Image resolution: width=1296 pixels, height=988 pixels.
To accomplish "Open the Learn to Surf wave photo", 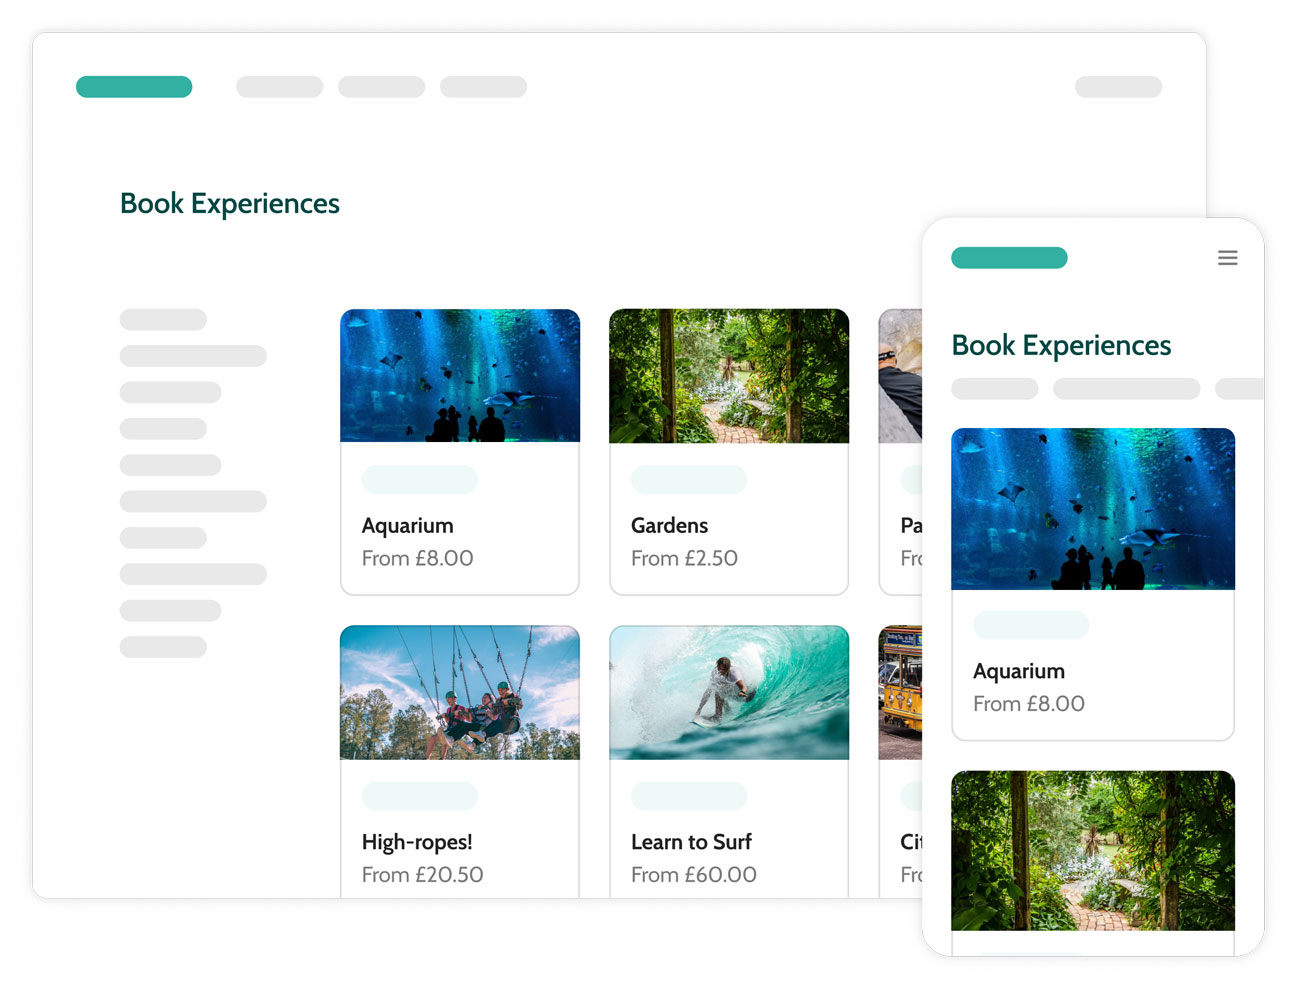I will [x=729, y=693].
